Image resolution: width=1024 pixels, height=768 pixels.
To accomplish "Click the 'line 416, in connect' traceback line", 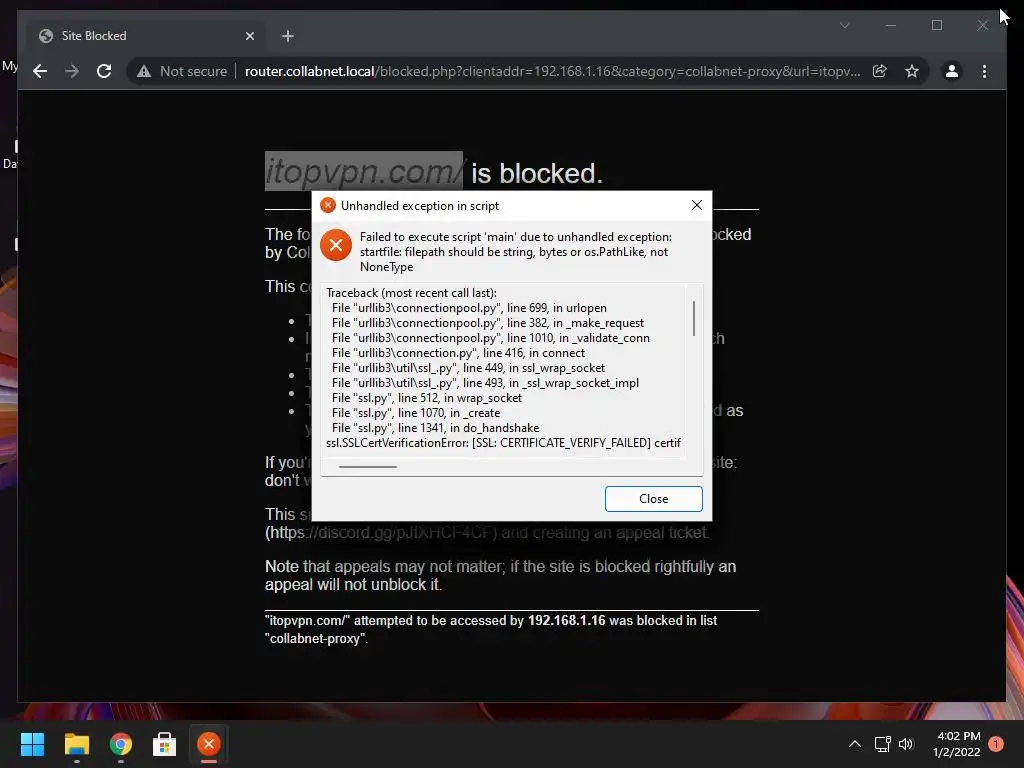I will pos(458,353).
